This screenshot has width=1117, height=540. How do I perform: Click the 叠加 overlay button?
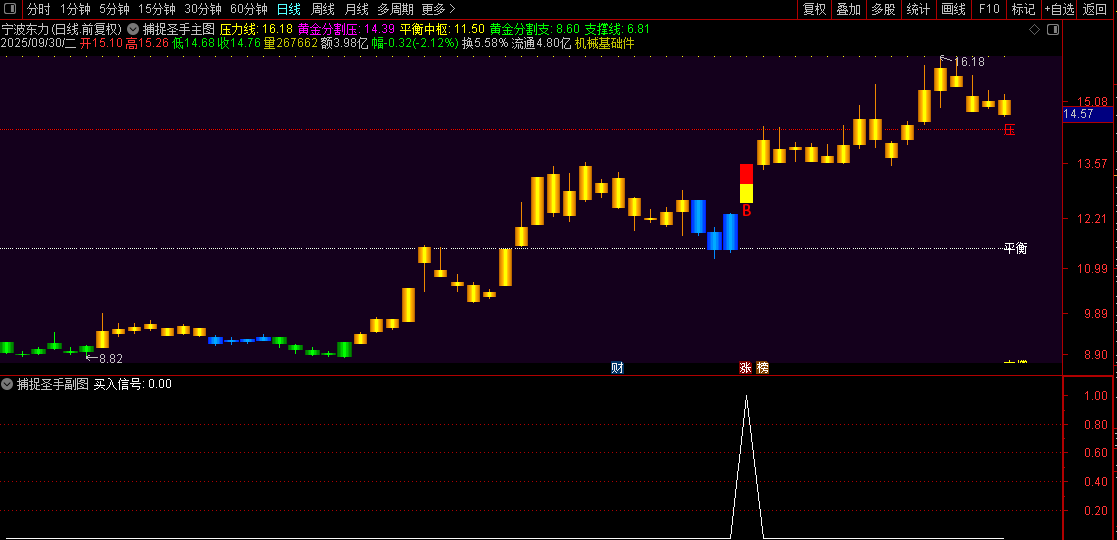848,9
